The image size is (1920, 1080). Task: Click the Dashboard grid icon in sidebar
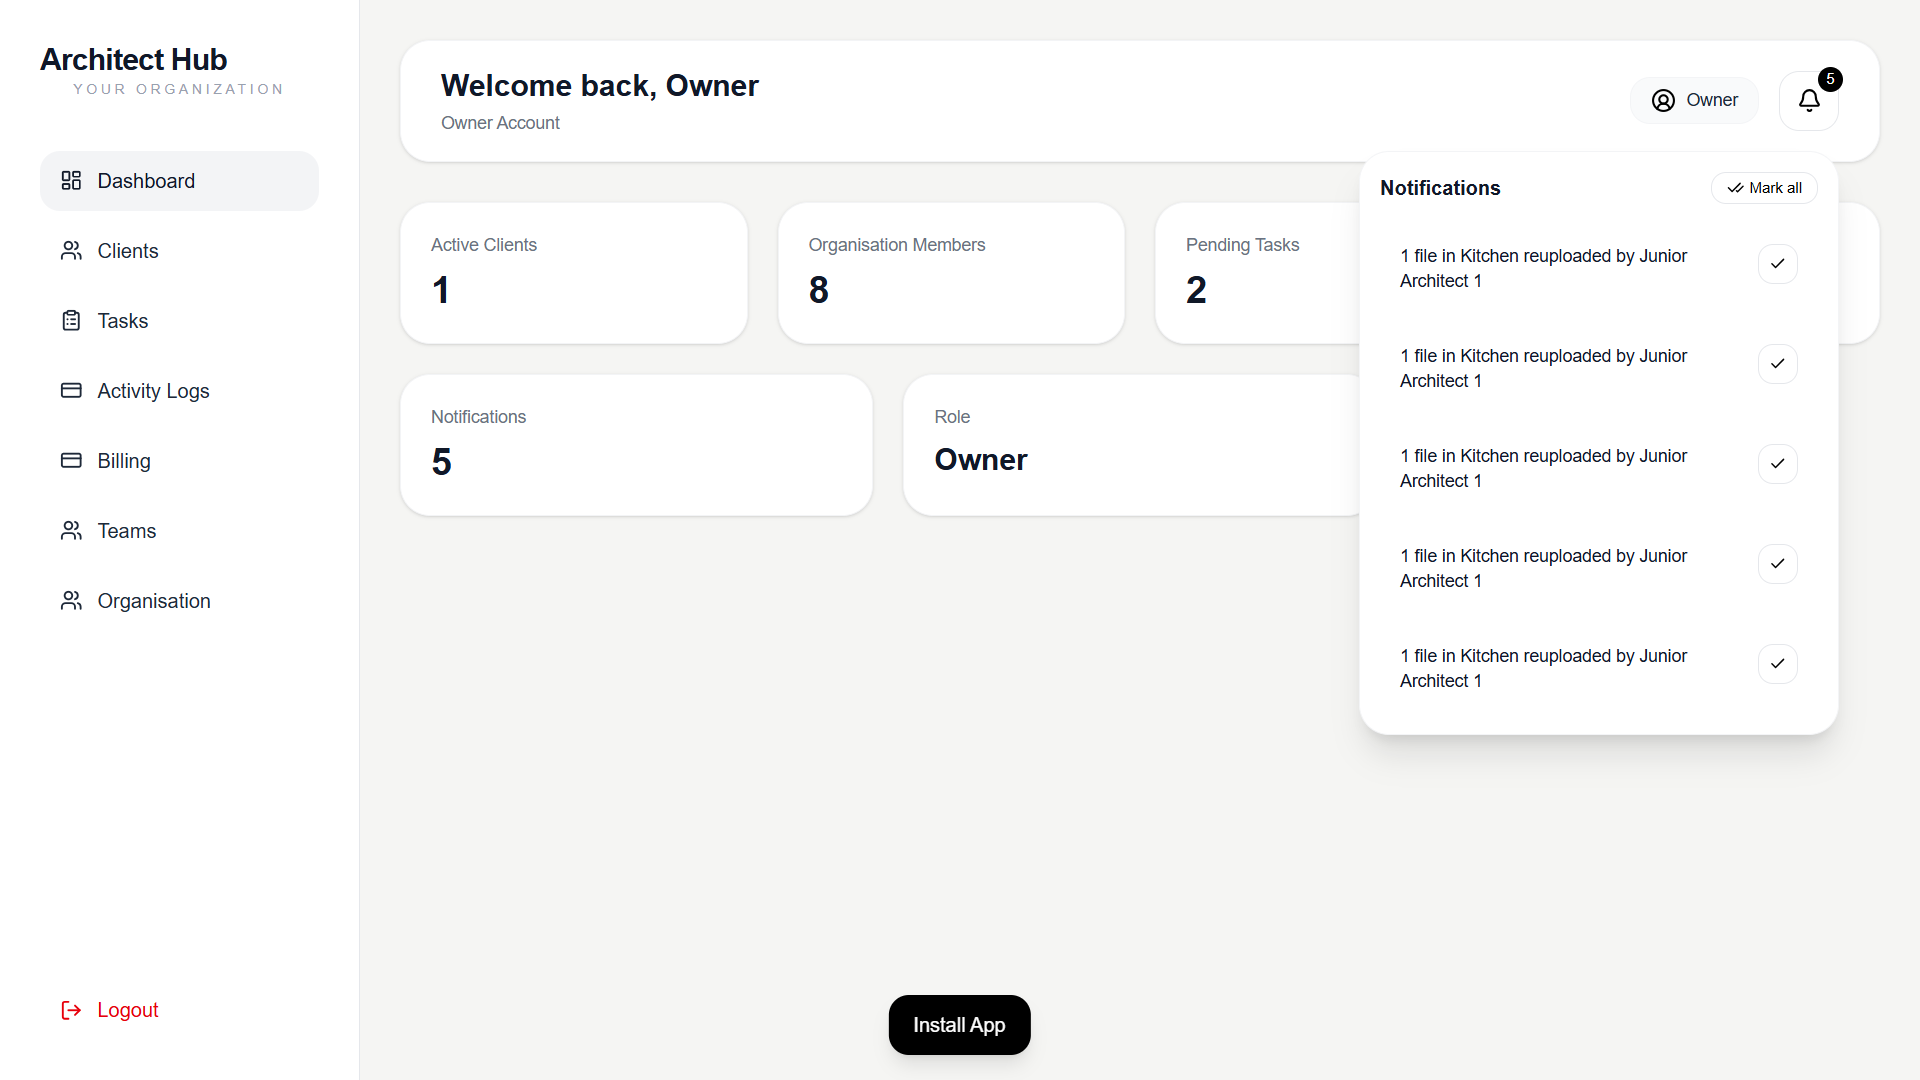tap(71, 181)
